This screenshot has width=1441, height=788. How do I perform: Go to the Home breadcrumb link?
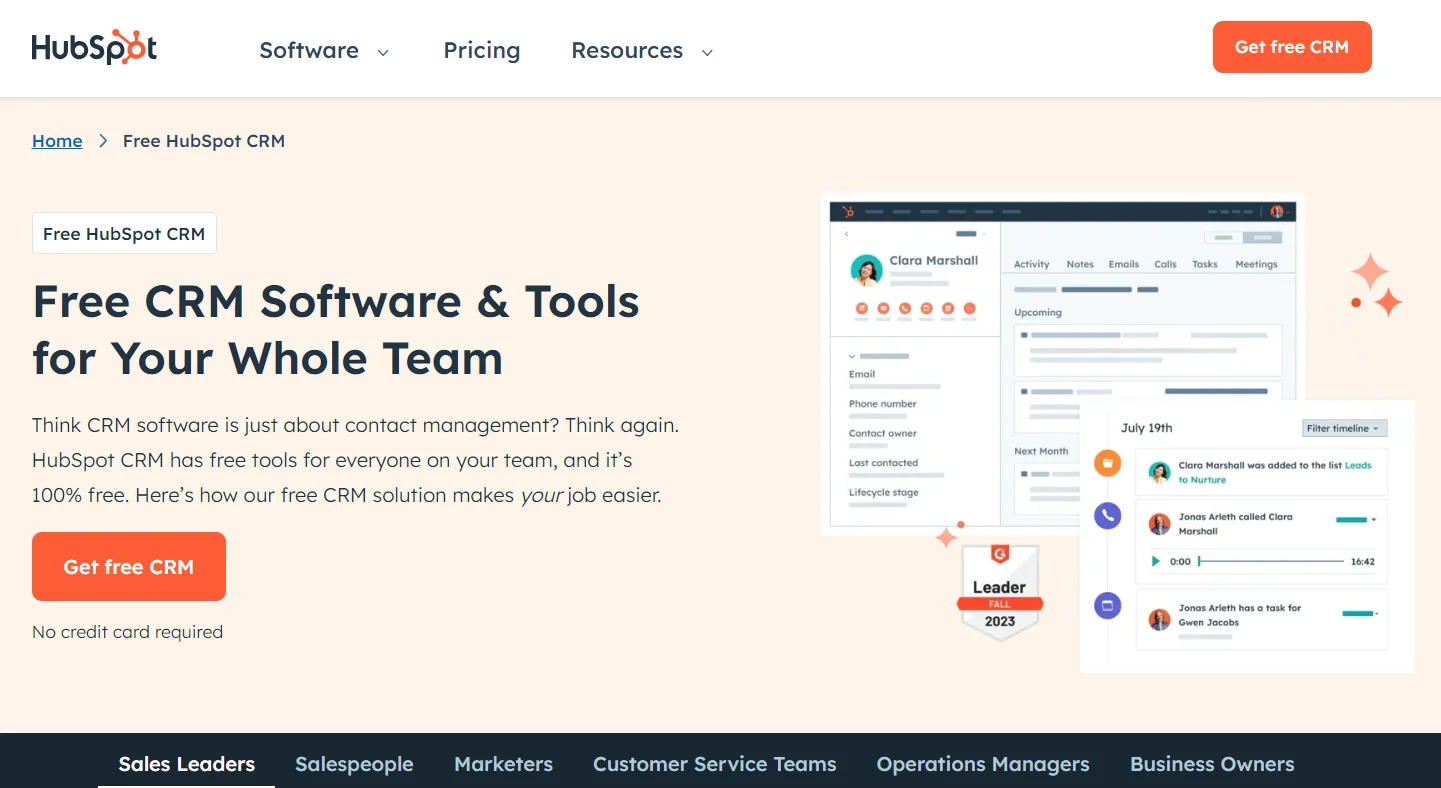[x=57, y=141]
